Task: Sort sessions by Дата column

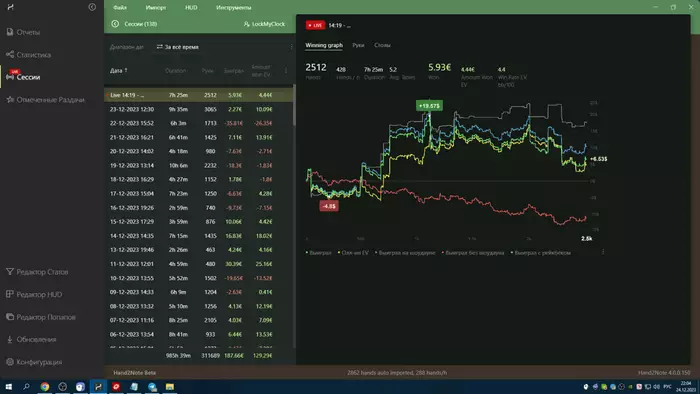Action: click(119, 71)
